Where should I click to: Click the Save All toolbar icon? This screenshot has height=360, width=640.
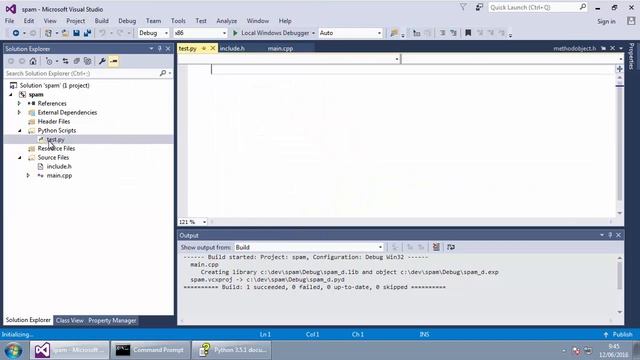[x=87, y=33]
